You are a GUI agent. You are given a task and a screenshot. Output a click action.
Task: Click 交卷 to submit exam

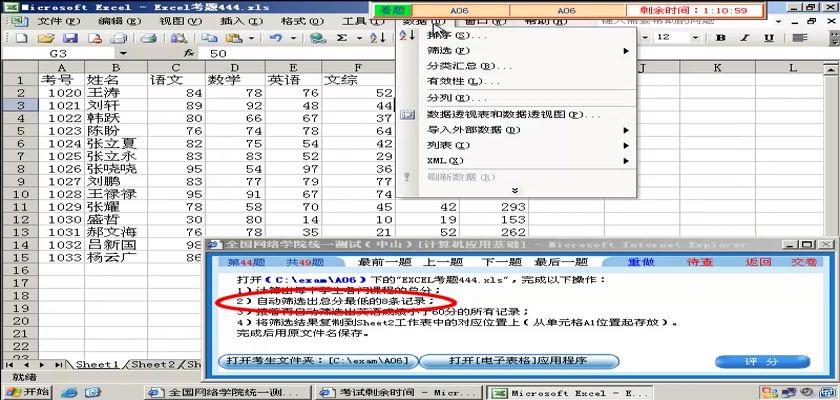[x=804, y=262]
